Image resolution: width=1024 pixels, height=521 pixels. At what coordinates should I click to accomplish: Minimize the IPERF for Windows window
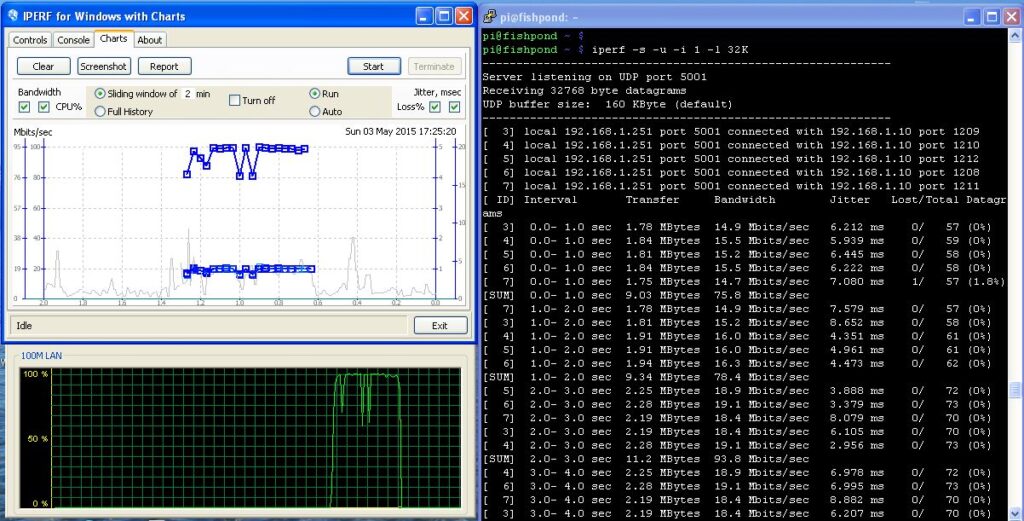pos(424,16)
